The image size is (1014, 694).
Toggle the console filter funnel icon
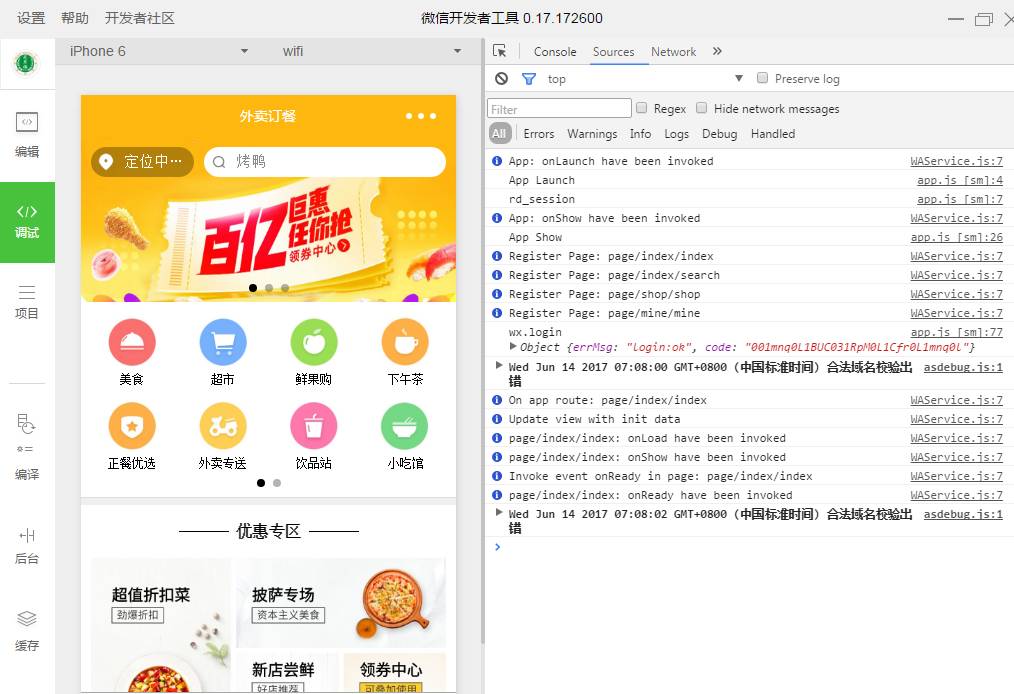(x=528, y=78)
